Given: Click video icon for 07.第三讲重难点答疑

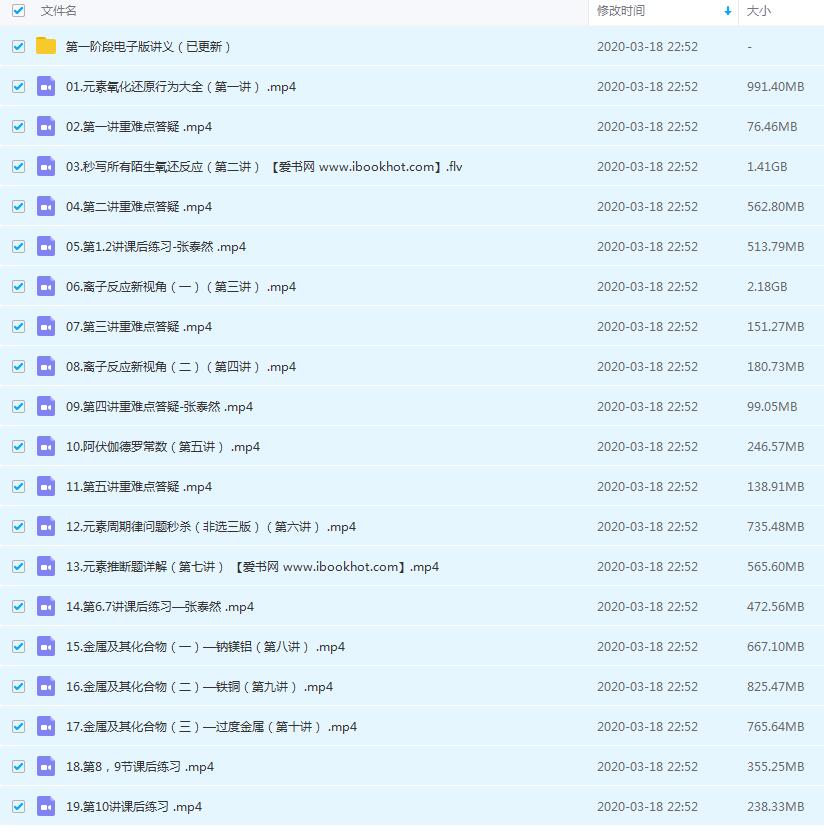Looking at the screenshot, I should click(46, 326).
